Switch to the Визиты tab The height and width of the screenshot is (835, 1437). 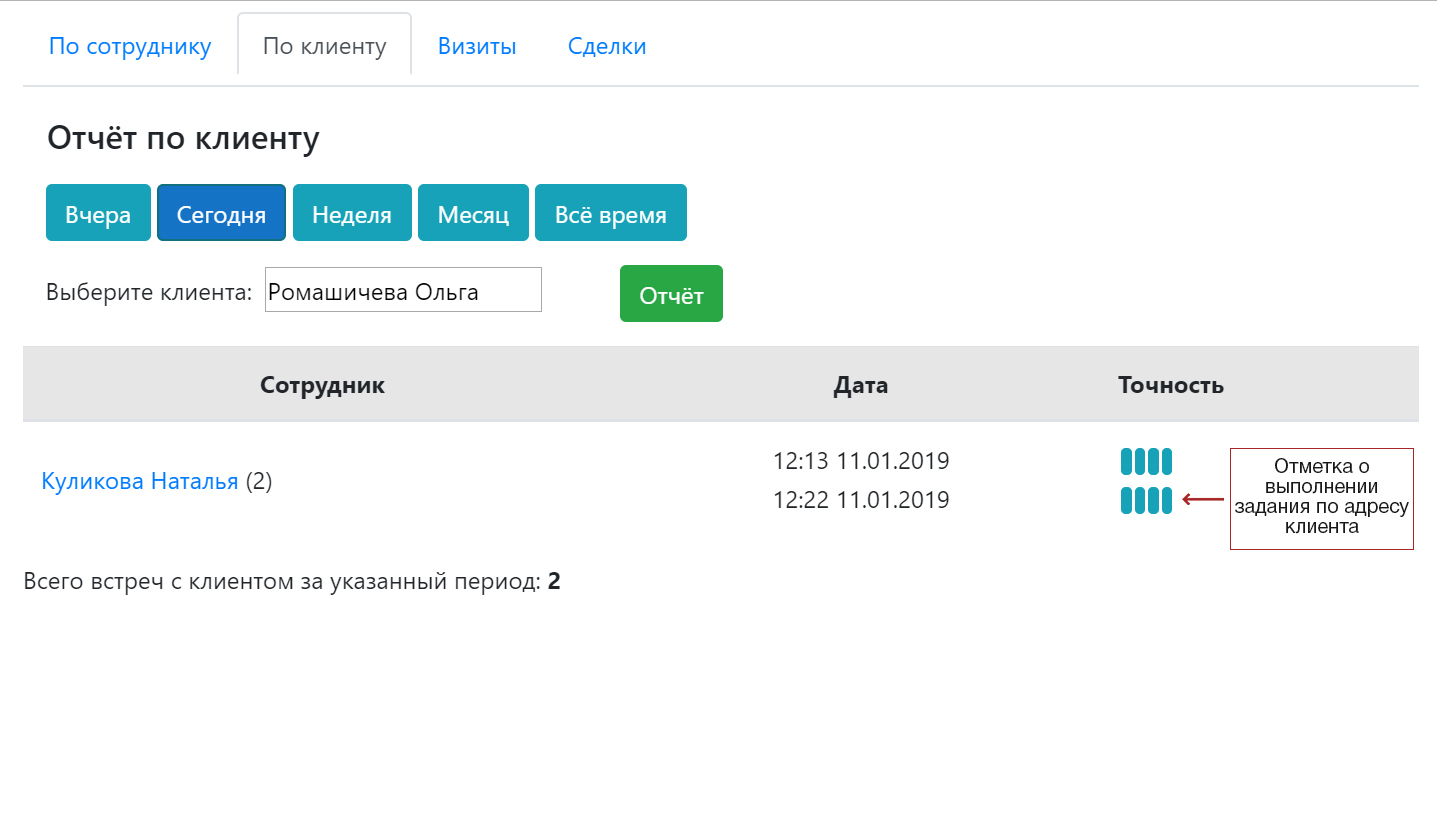click(x=477, y=46)
